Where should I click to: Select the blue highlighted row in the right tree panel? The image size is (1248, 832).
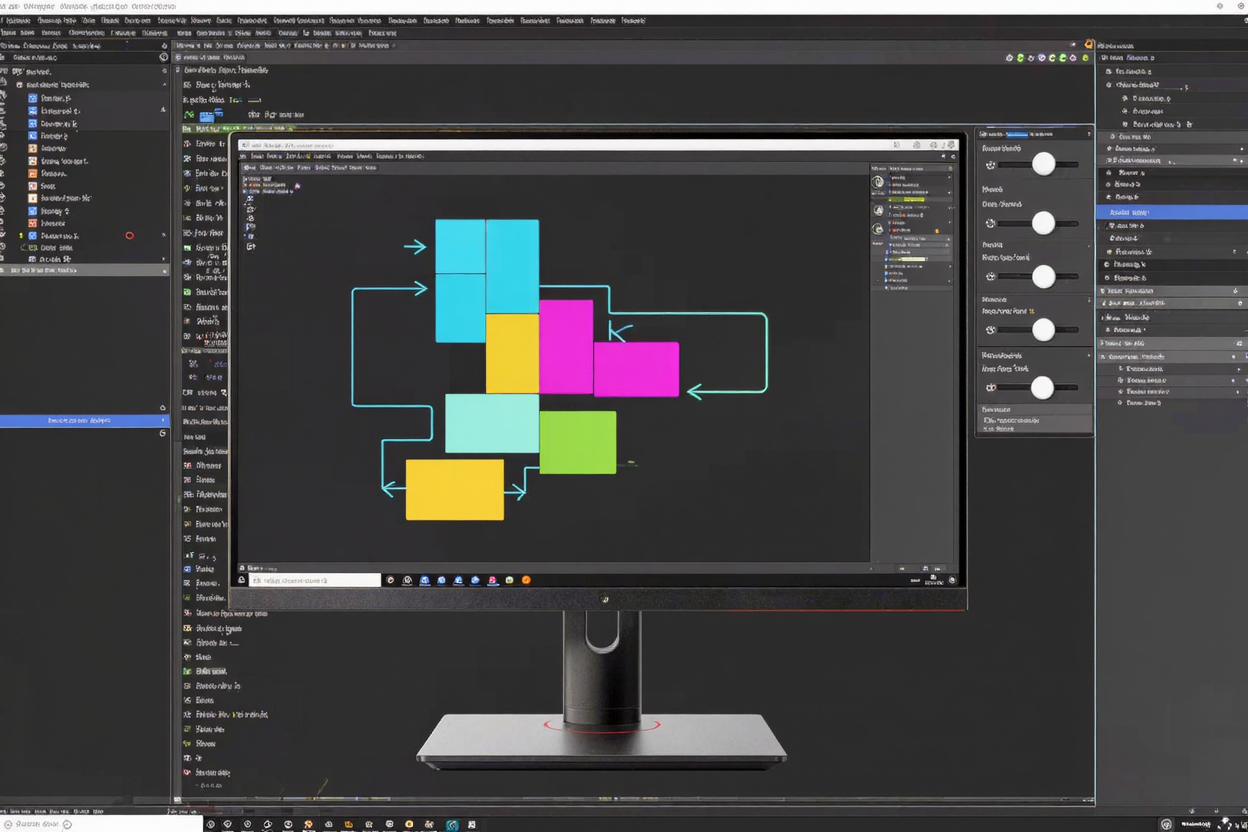click(1172, 212)
